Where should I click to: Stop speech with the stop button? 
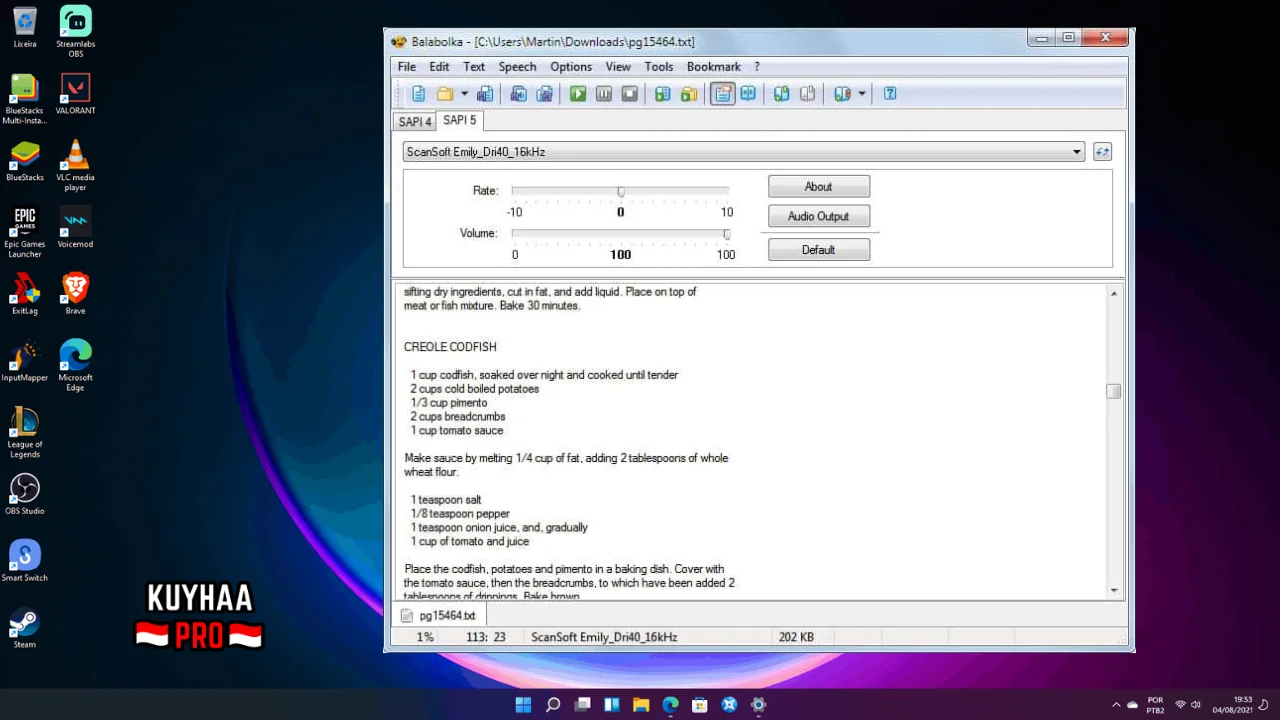click(x=630, y=94)
